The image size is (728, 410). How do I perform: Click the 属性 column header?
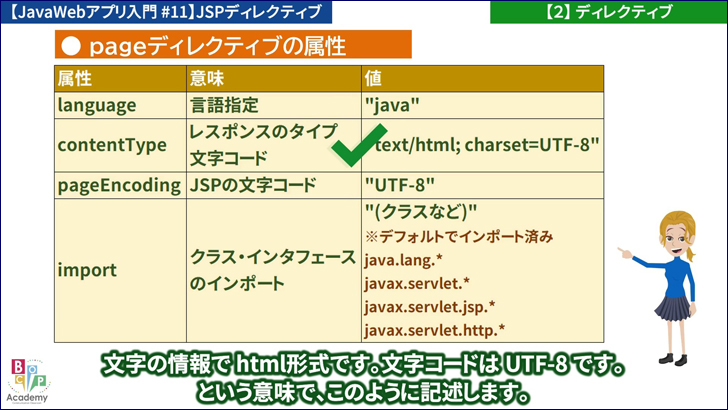(x=75, y=78)
